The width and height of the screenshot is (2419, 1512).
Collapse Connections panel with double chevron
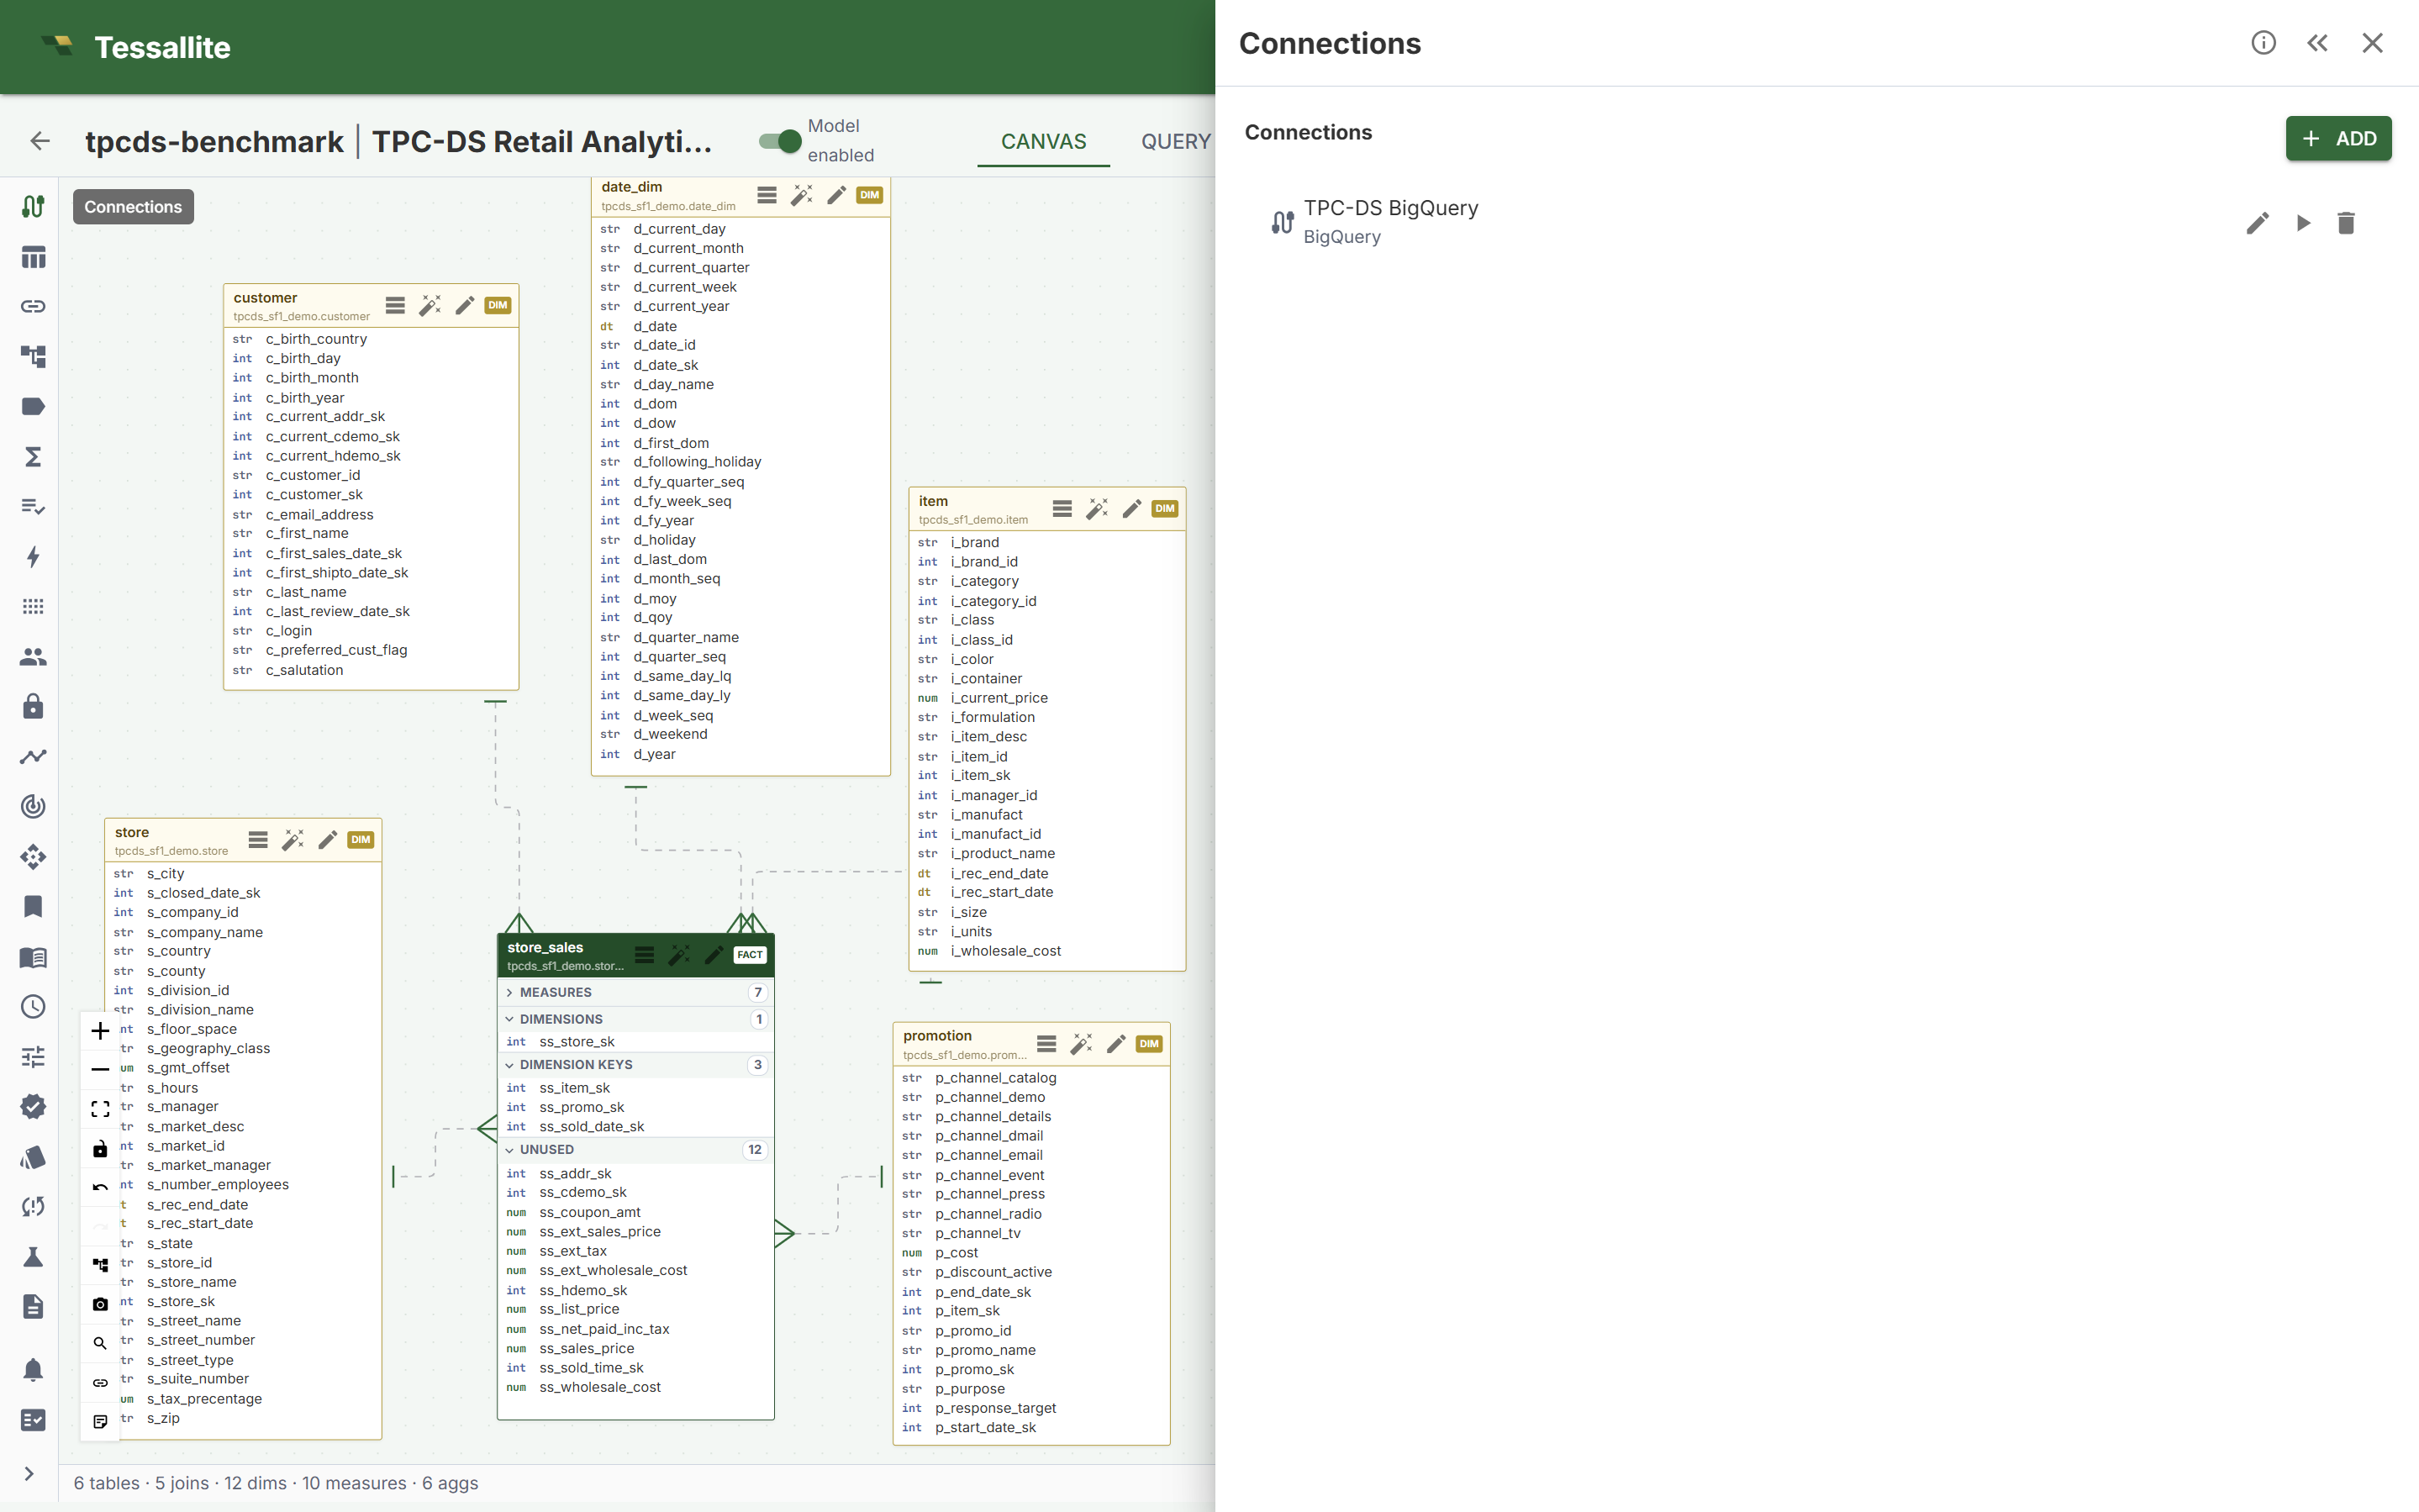coord(2317,43)
